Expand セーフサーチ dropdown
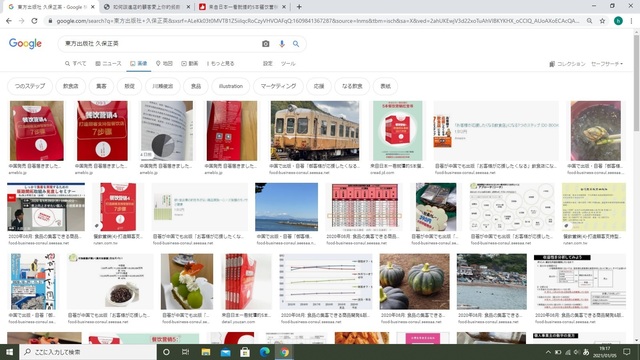This screenshot has width=640, height=360. pos(607,64)
